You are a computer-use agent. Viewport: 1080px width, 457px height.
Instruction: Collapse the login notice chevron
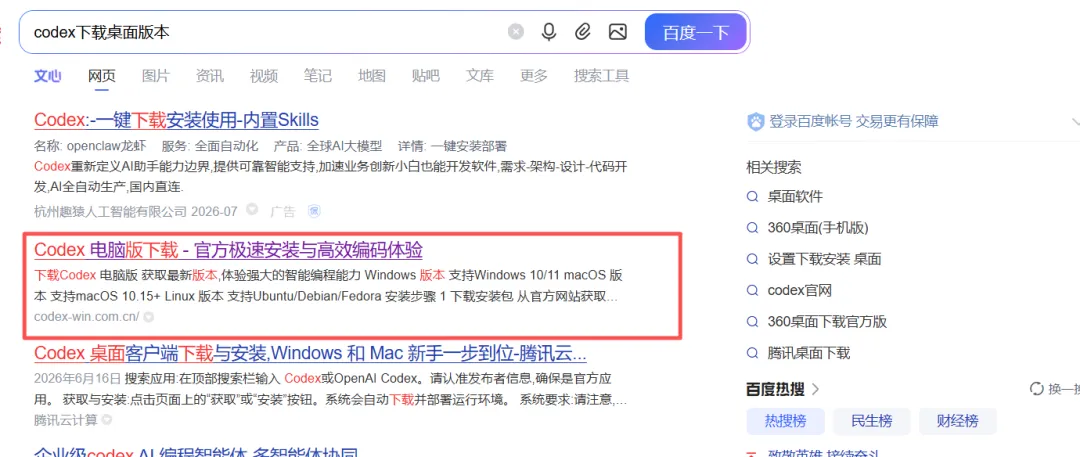1075,122
